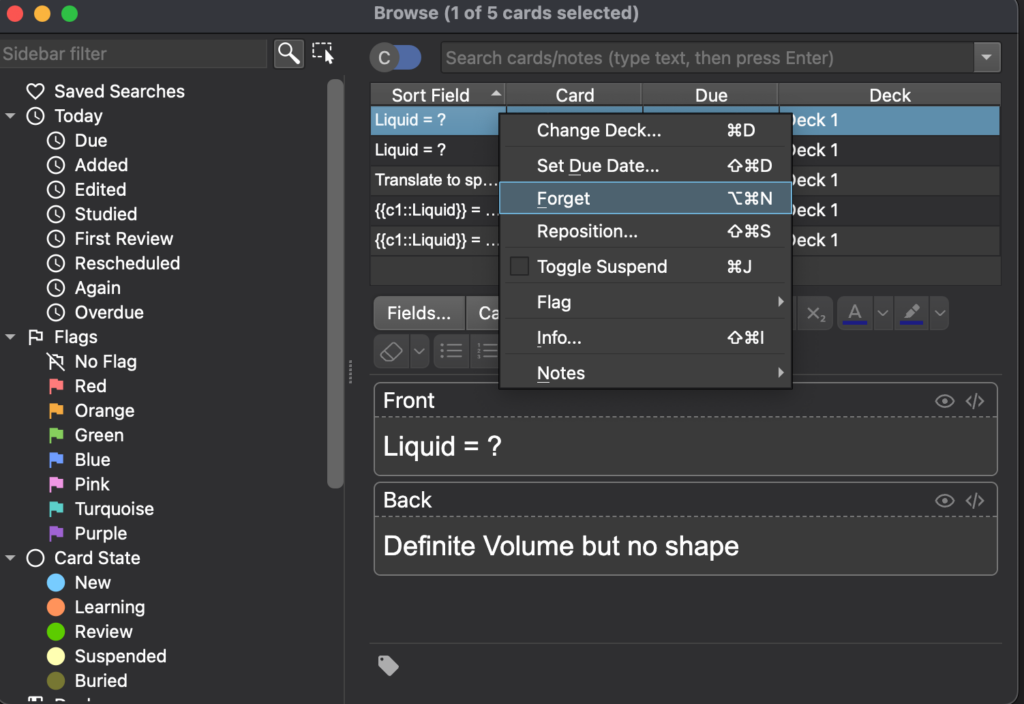Viewport: 1024px width, 704px height.
Task: Select the Translate to sp… card row
Action: pos(435,180)
